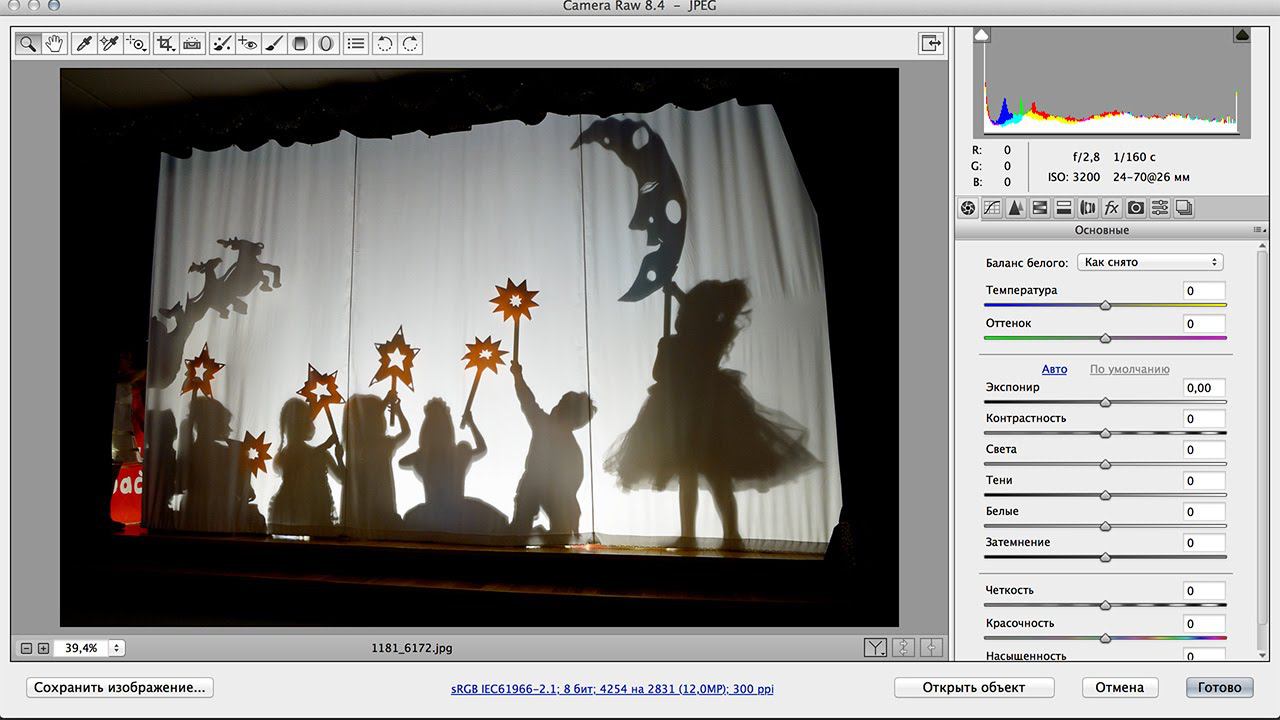Image resolution: width=1280 pixels, height=720 pixels.
Task: Open the zoom level dropdown showing 39,4%
Action: click(x=116, y=648)
